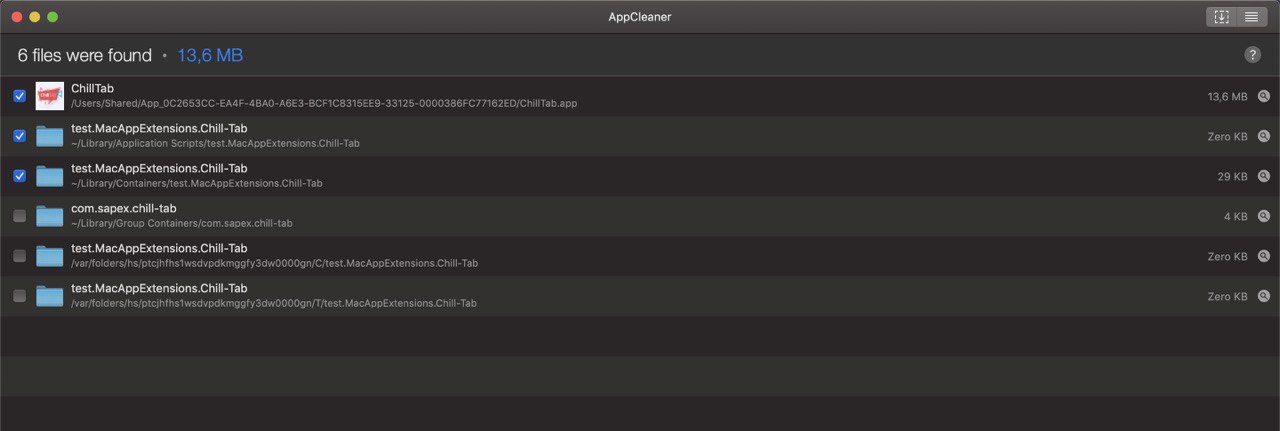Open the help question mark button
Screen dimensions: 1280x431
point(1252,55)
